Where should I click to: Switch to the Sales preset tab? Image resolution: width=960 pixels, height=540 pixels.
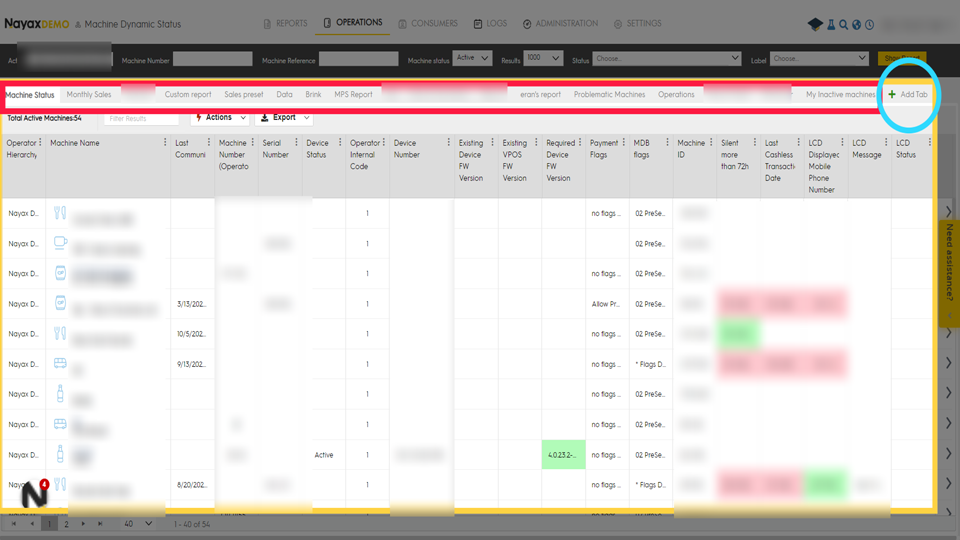(x=244, y=94)
